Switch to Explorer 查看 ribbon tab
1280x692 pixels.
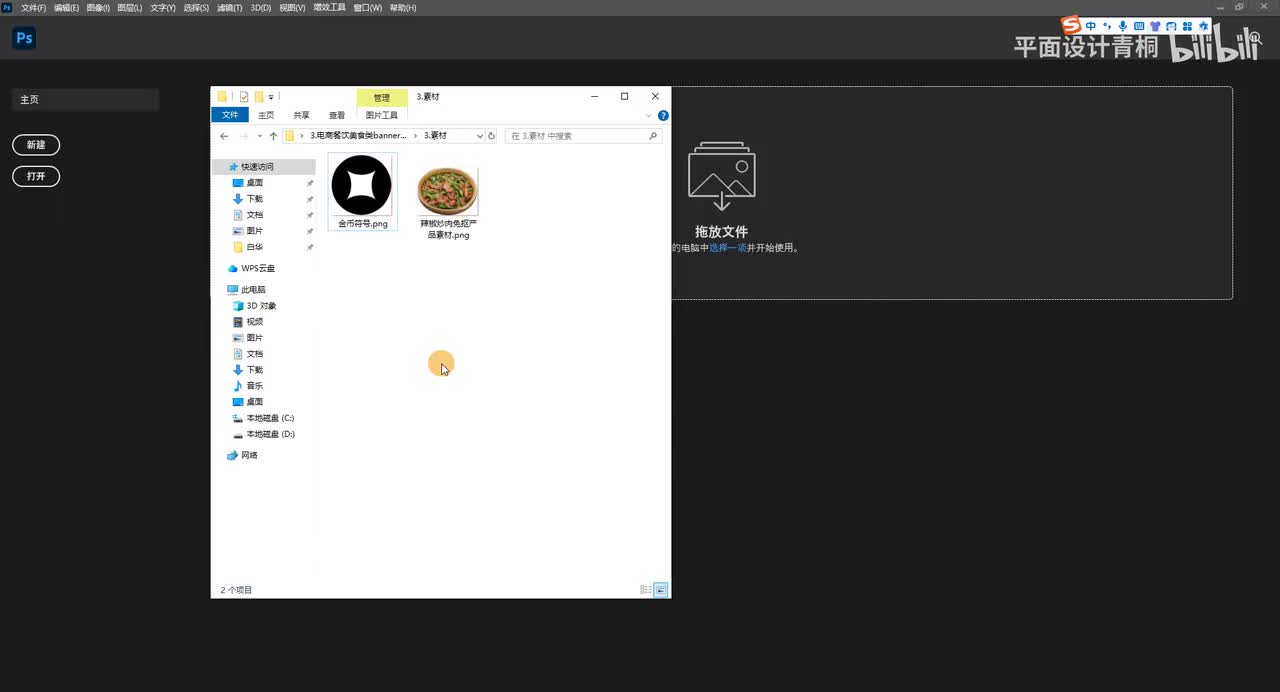[x=337, y=115]
